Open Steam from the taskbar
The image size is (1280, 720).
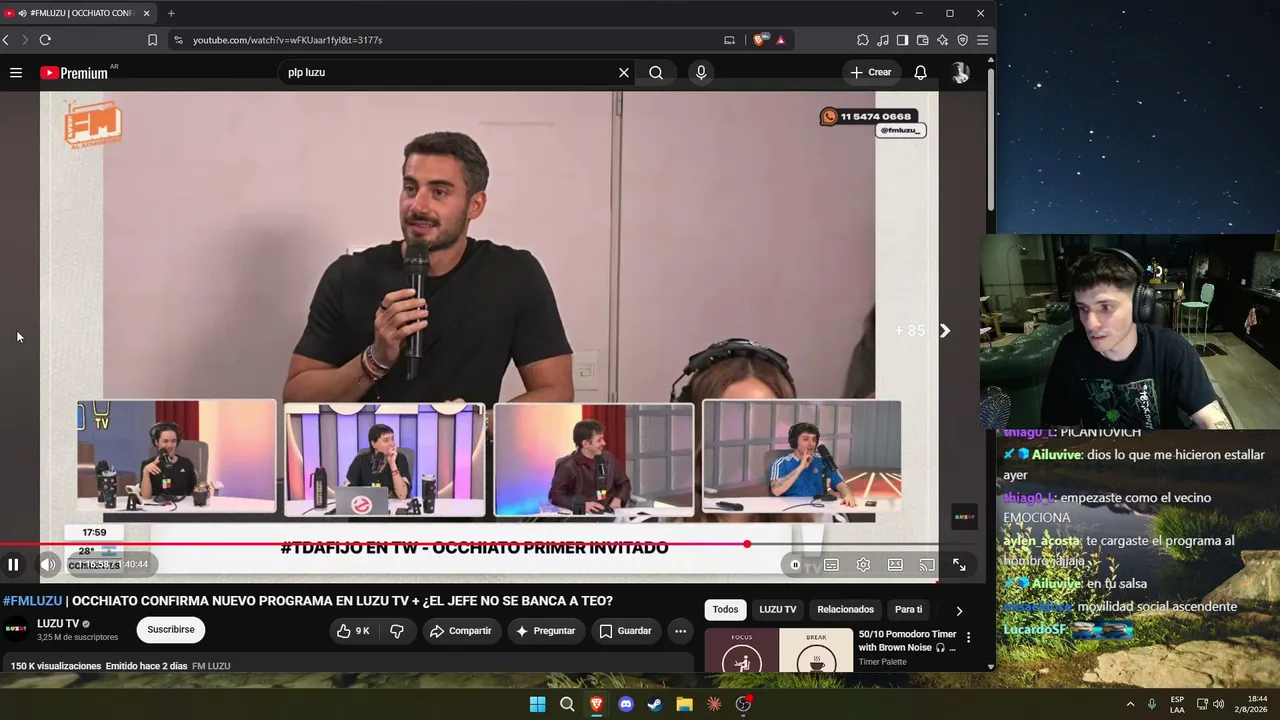point(655,704)
